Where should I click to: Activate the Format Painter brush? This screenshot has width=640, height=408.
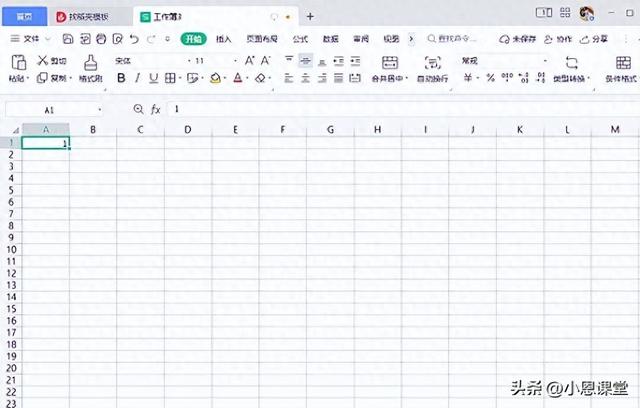click(91, 63)
